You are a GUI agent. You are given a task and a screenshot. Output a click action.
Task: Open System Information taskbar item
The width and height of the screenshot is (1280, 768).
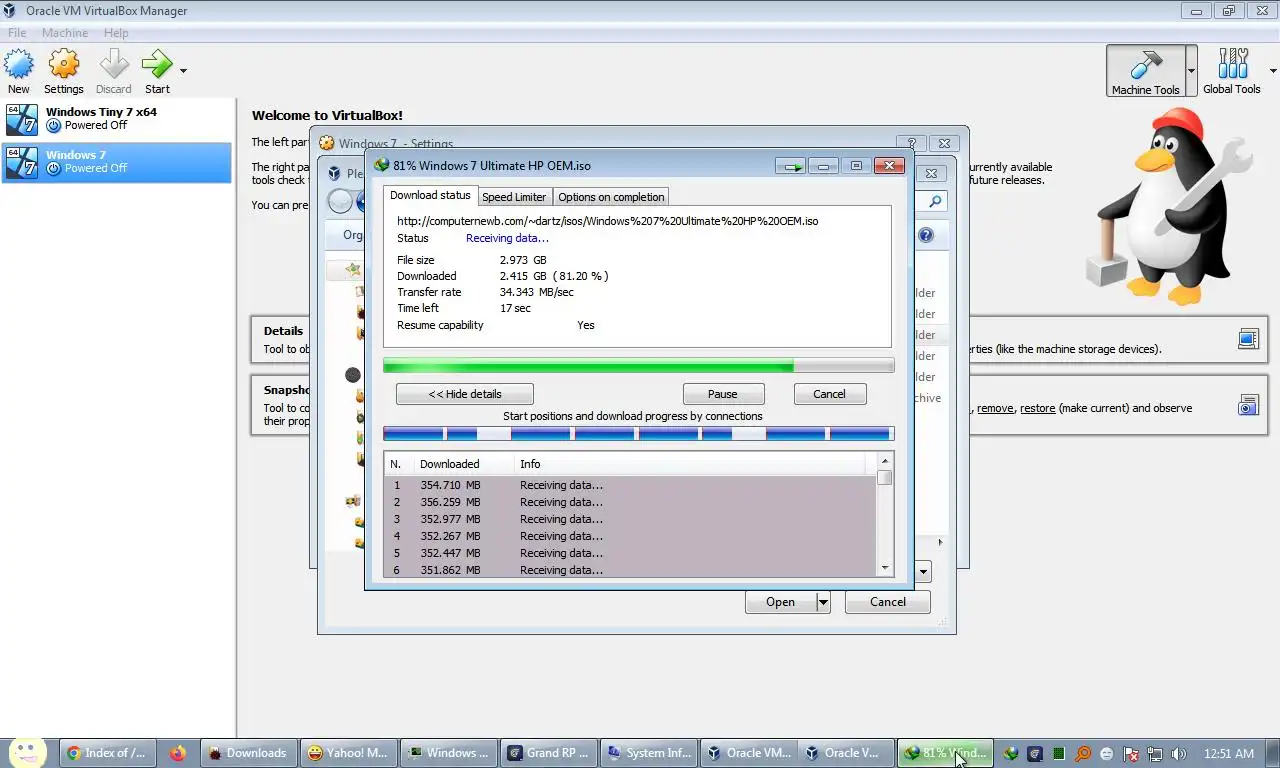point(648,753)
